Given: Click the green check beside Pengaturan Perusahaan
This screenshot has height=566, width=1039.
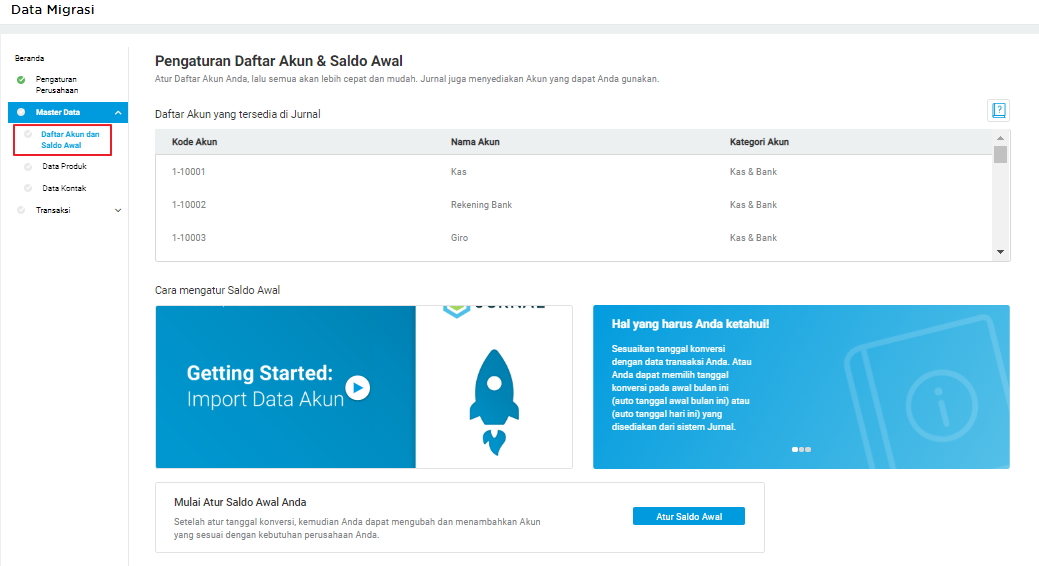Looking at the screenshot, I should [21, 80].
